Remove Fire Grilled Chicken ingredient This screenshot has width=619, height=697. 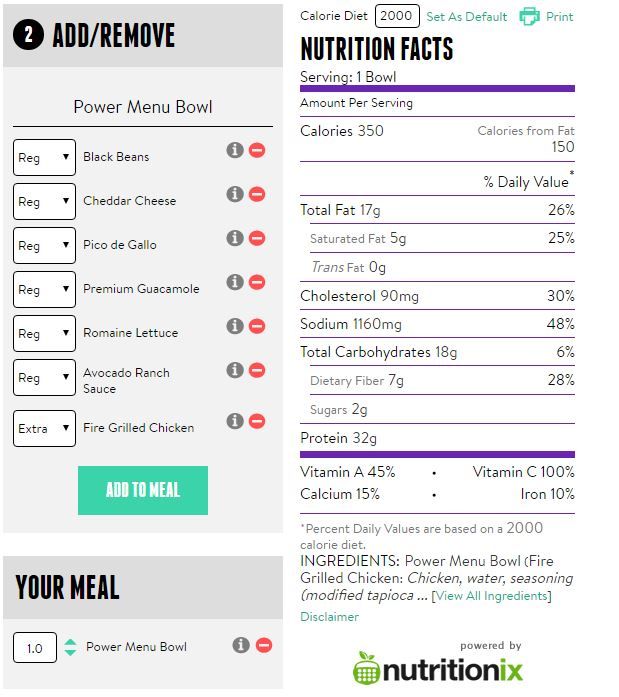[257, 421]
